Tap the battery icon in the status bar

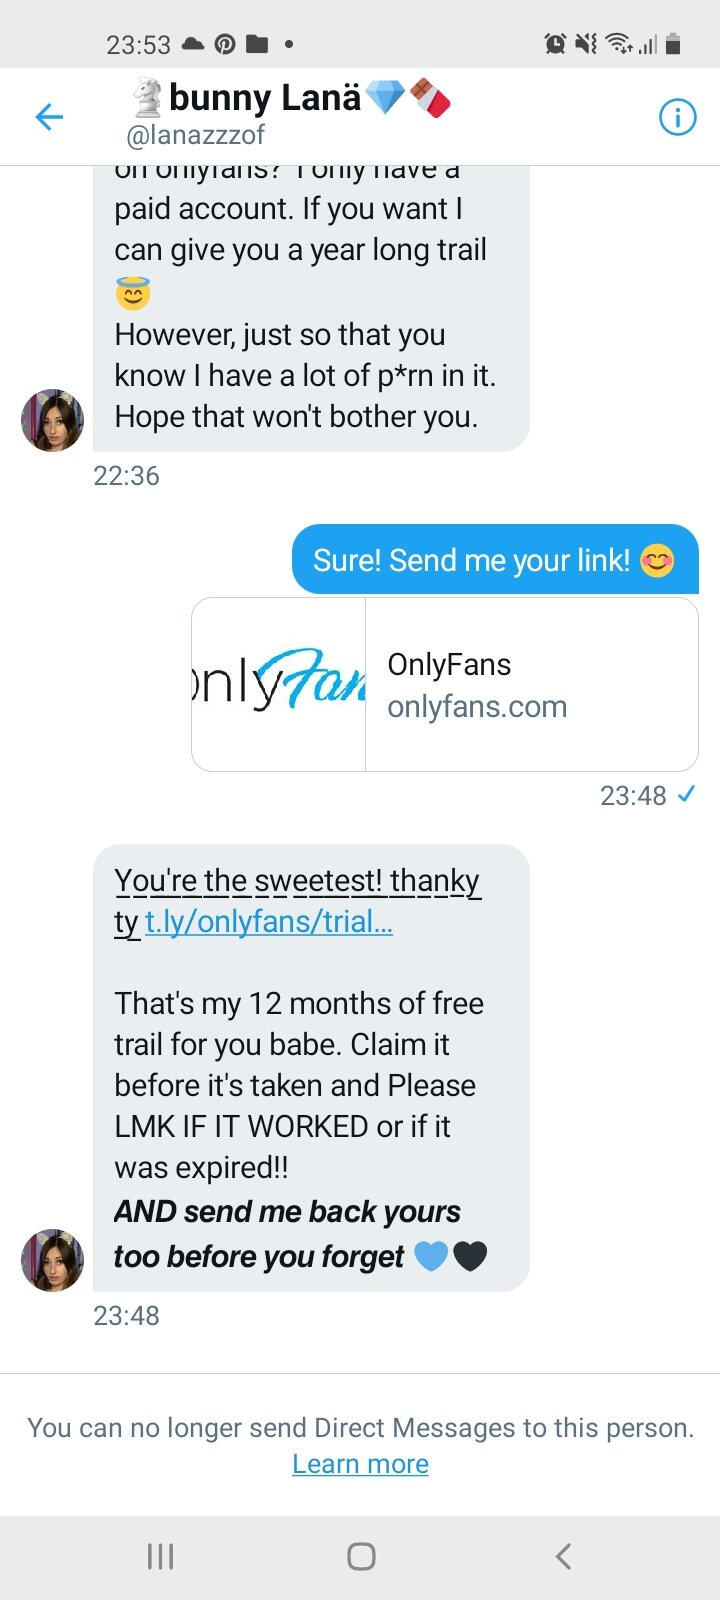[x=673, y=44]
